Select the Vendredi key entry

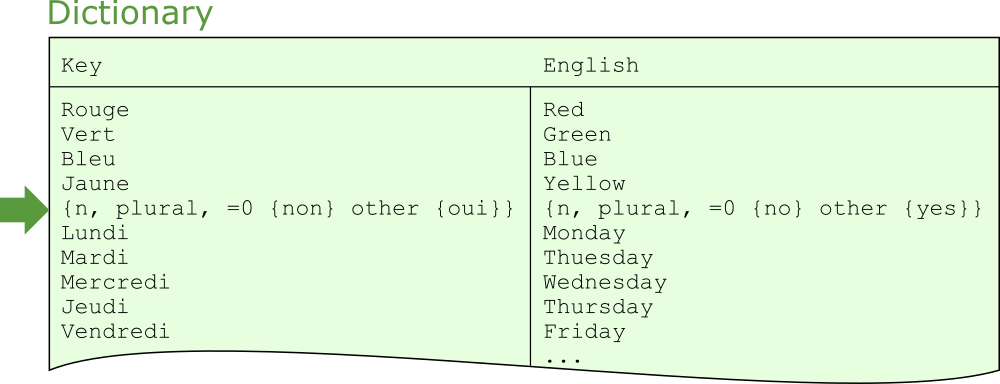(x=115, y=332)
